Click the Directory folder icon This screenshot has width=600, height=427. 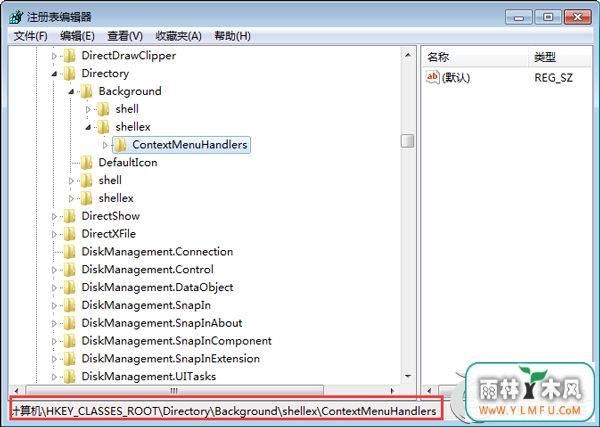click(x=70, y=73)
